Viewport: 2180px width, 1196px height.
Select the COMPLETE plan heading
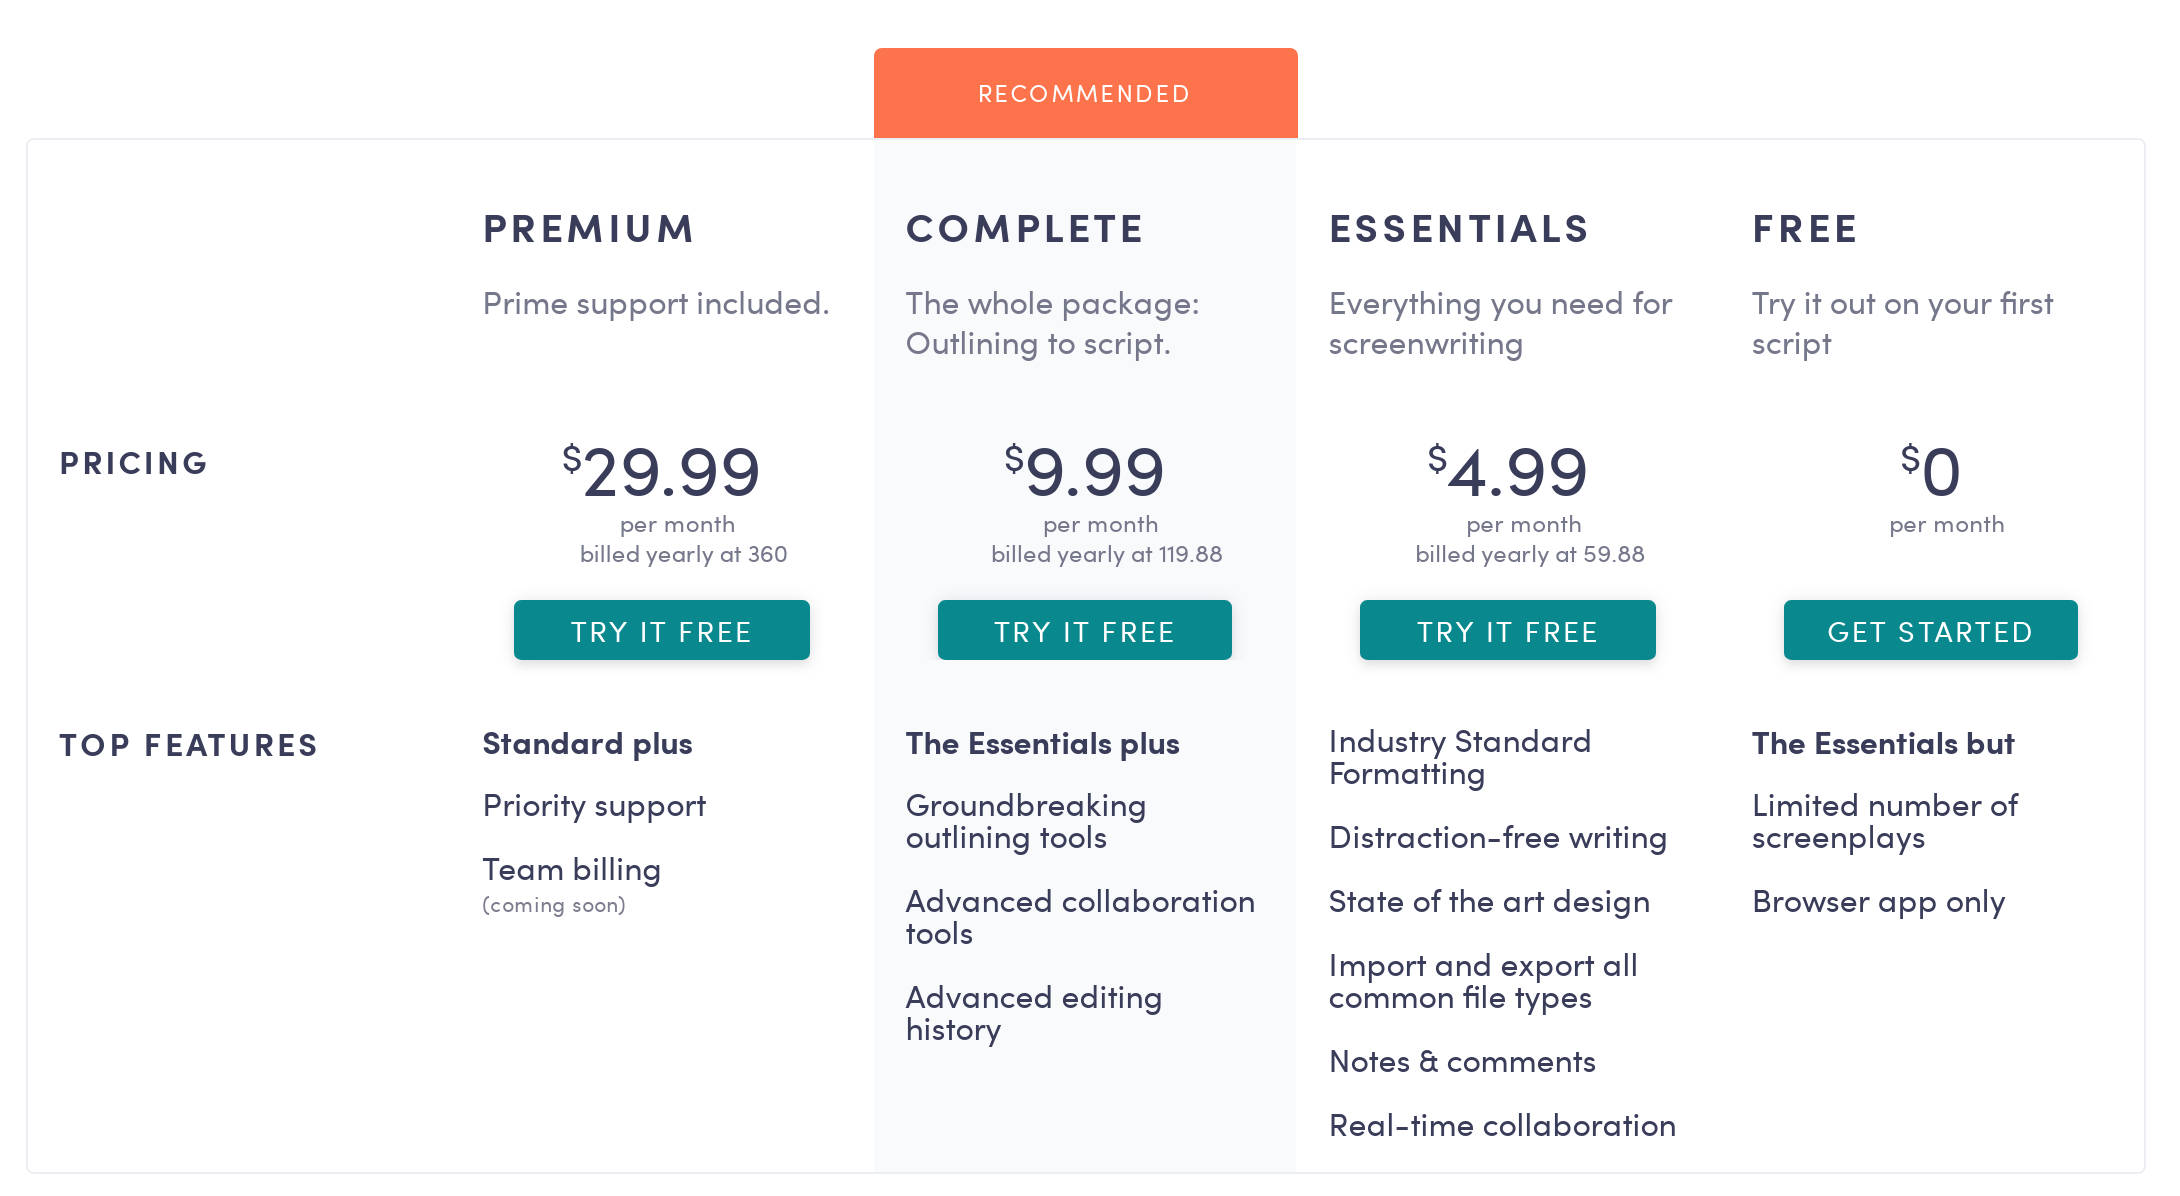tap(1024, 228)
